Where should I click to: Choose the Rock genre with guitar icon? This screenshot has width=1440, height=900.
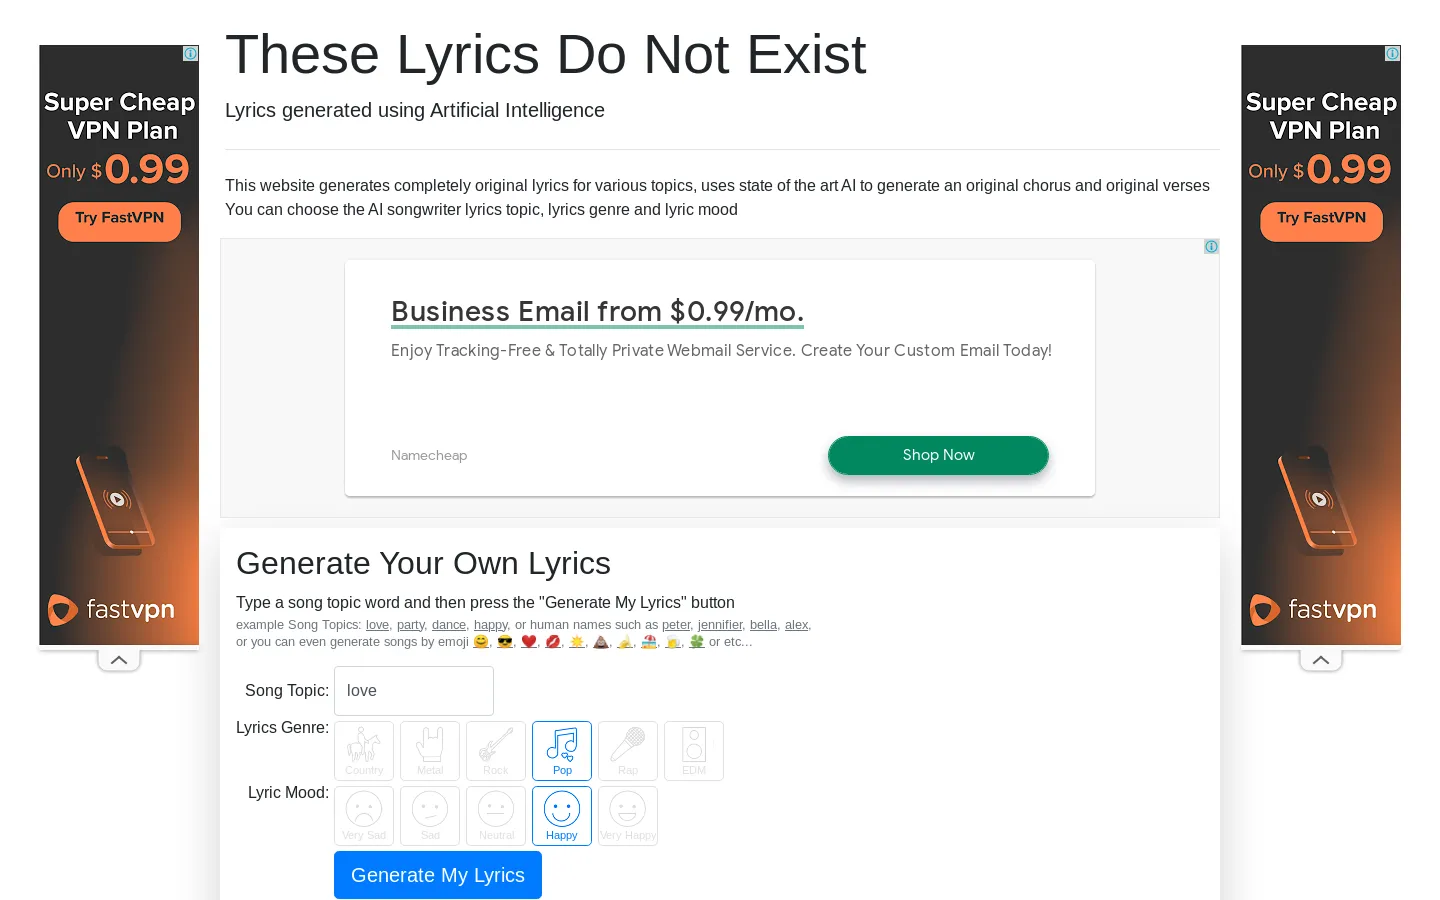tap(496, 750)
